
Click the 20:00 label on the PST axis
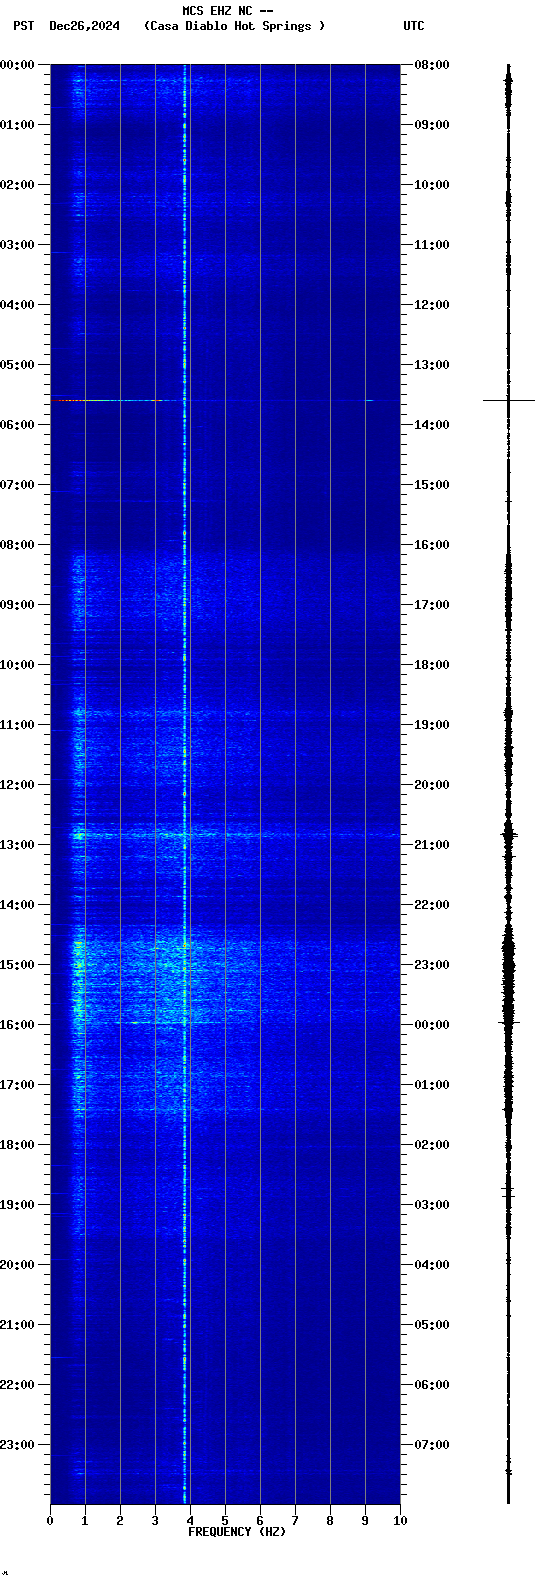(x=18, y=1265)
